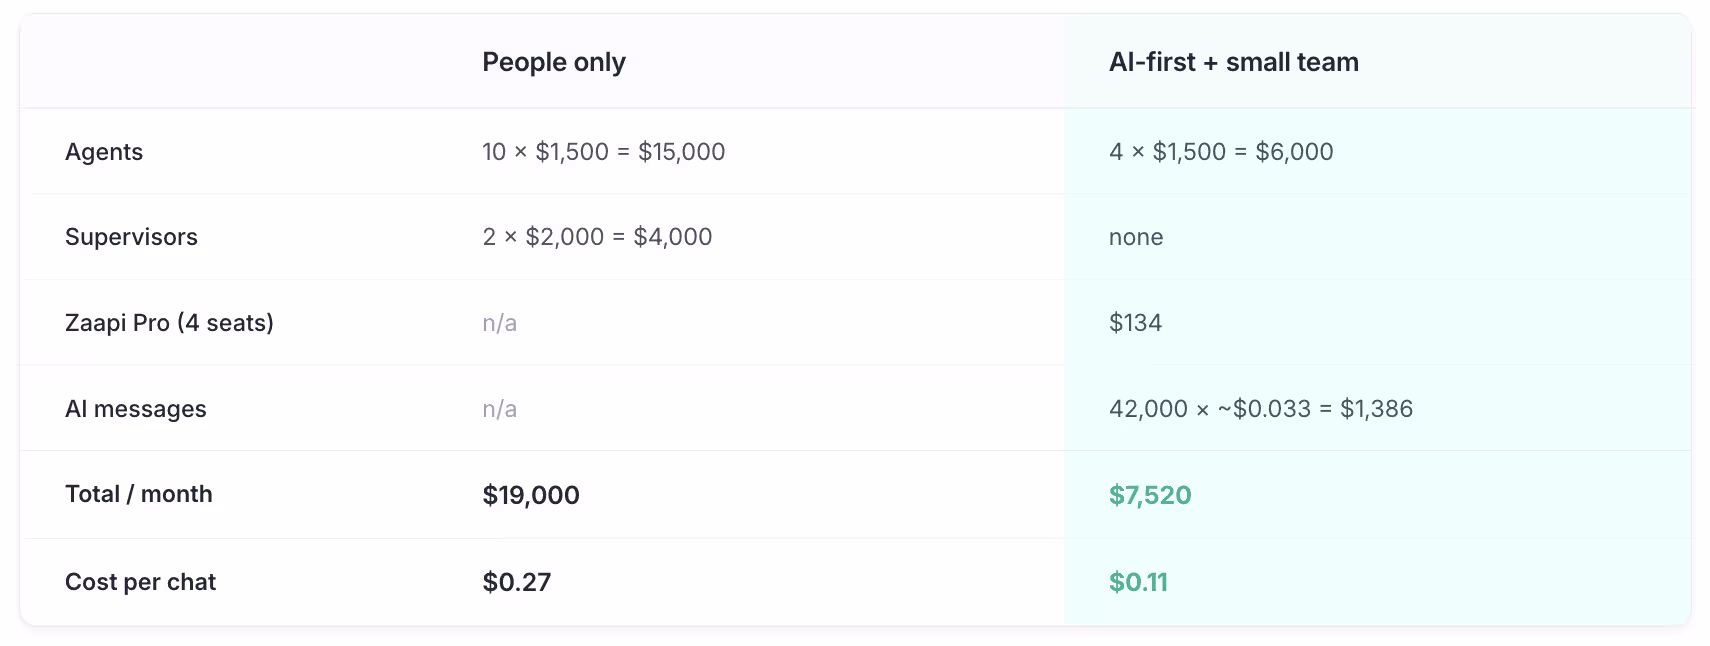
Task: Click 'none' in the Supervisors row
Action: click(x=1136, y=238)
